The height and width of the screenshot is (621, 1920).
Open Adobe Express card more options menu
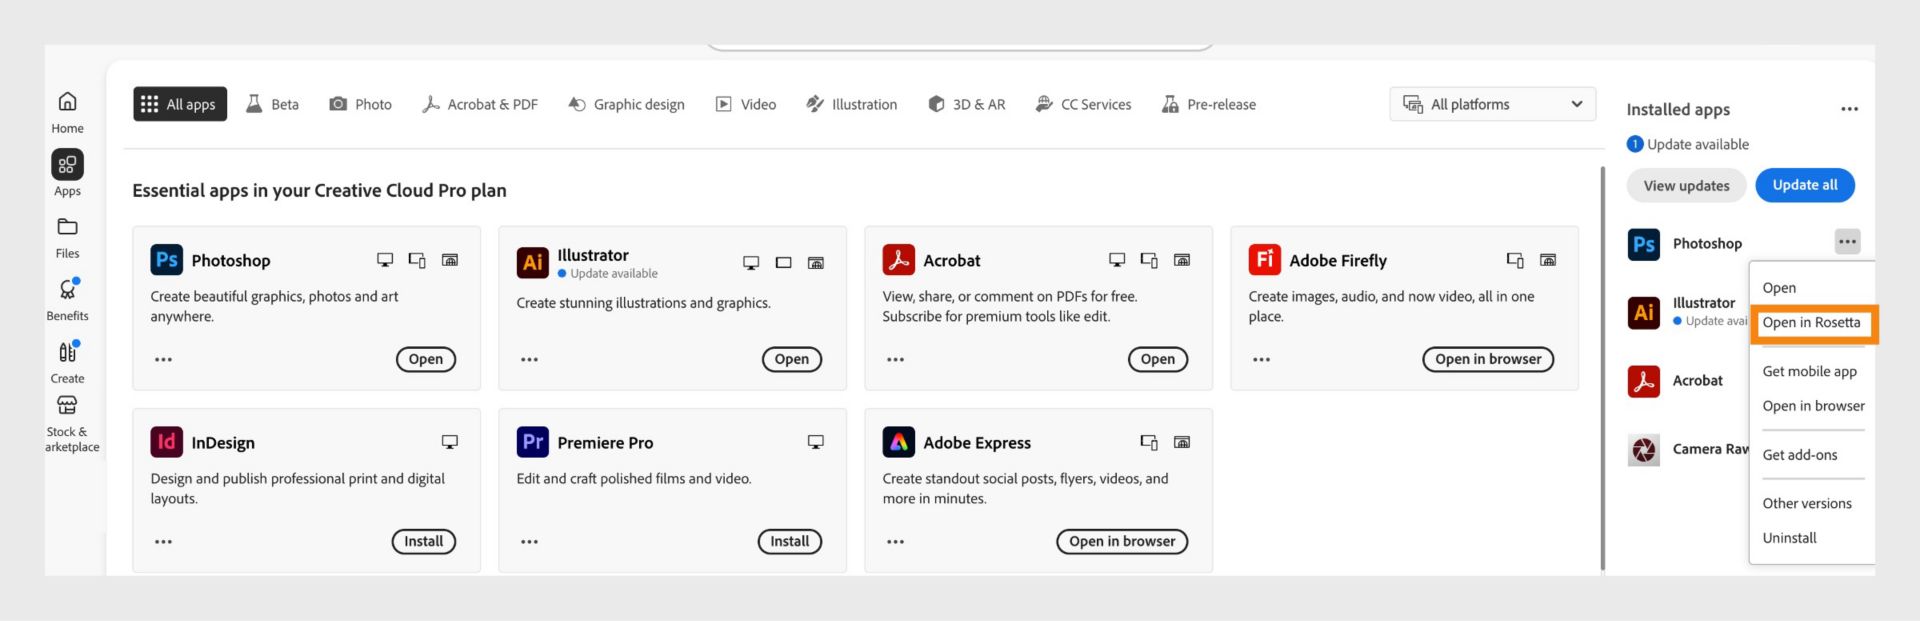(x=895, y=541)
